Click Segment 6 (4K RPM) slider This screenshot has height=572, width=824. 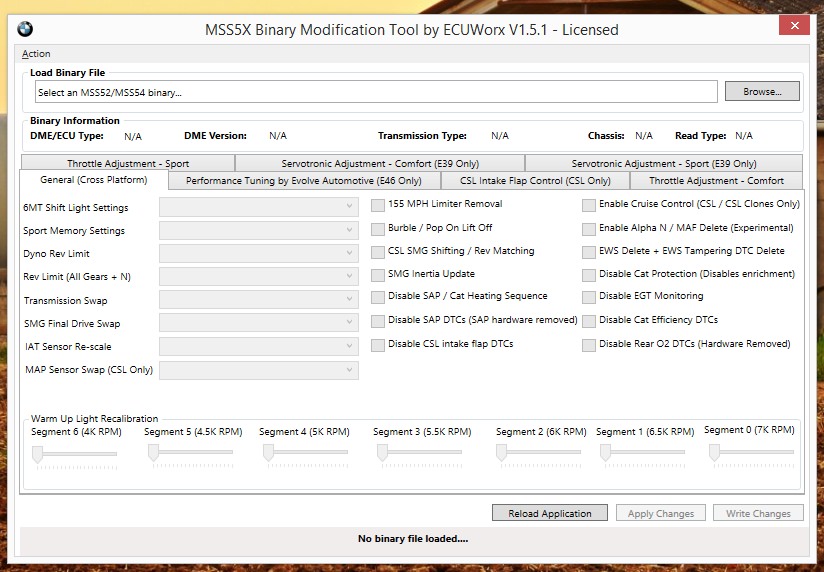pyautogui.click(x=74, y=455)
